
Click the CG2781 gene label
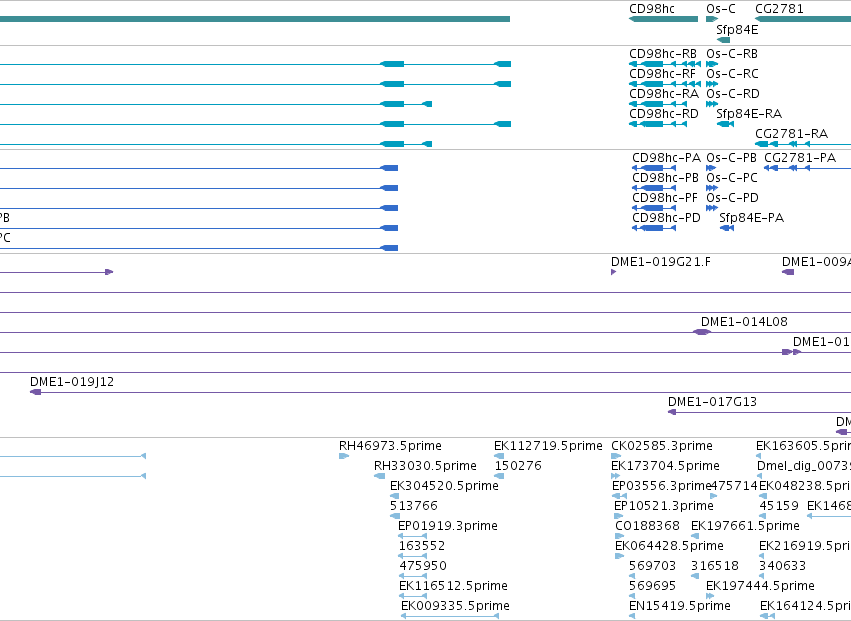(x=779, y=9)
